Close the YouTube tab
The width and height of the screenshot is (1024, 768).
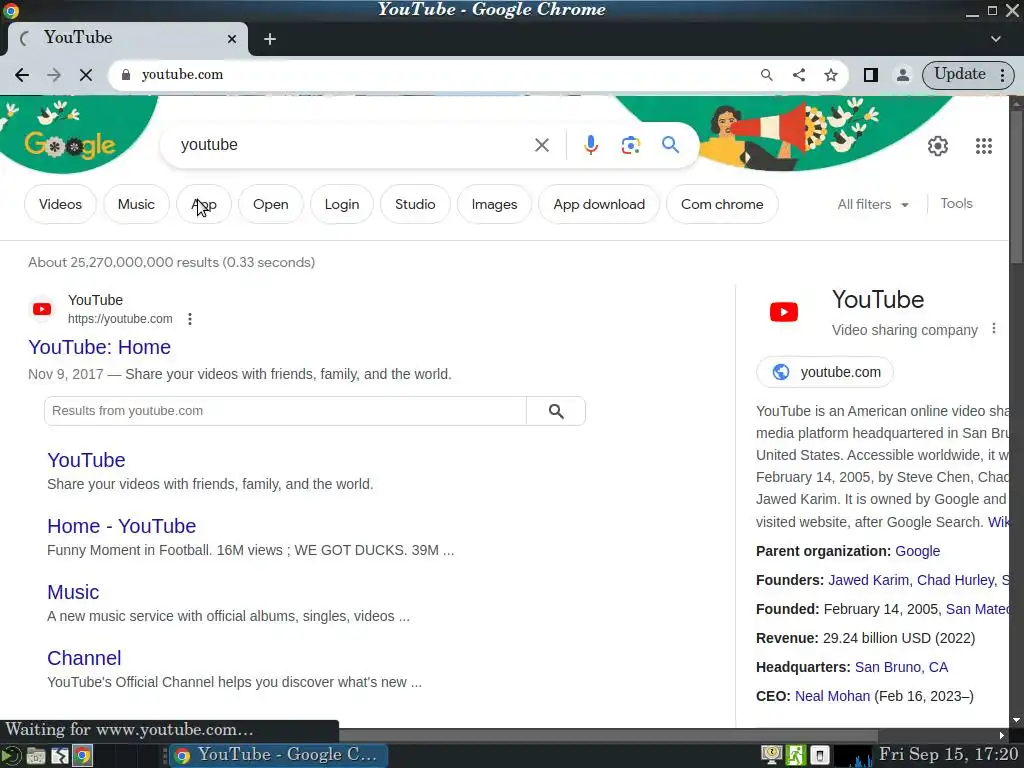click(x=231, y=39)
